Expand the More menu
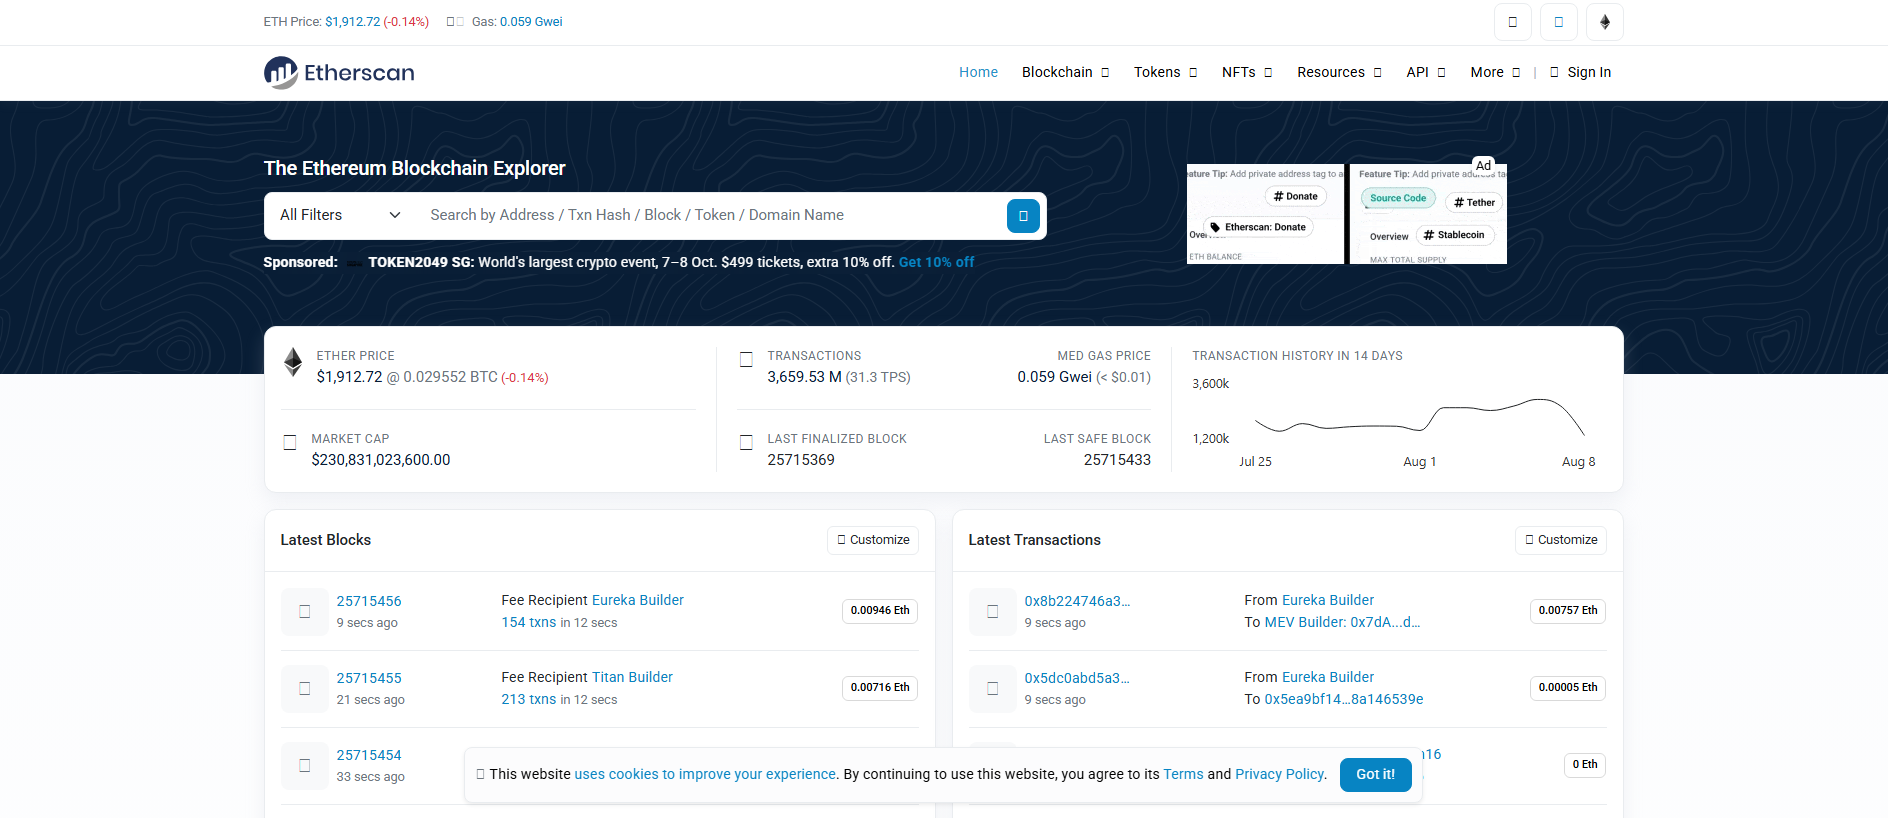The height and width of the screenshot is (818, 1888). tap(1495, 72)
